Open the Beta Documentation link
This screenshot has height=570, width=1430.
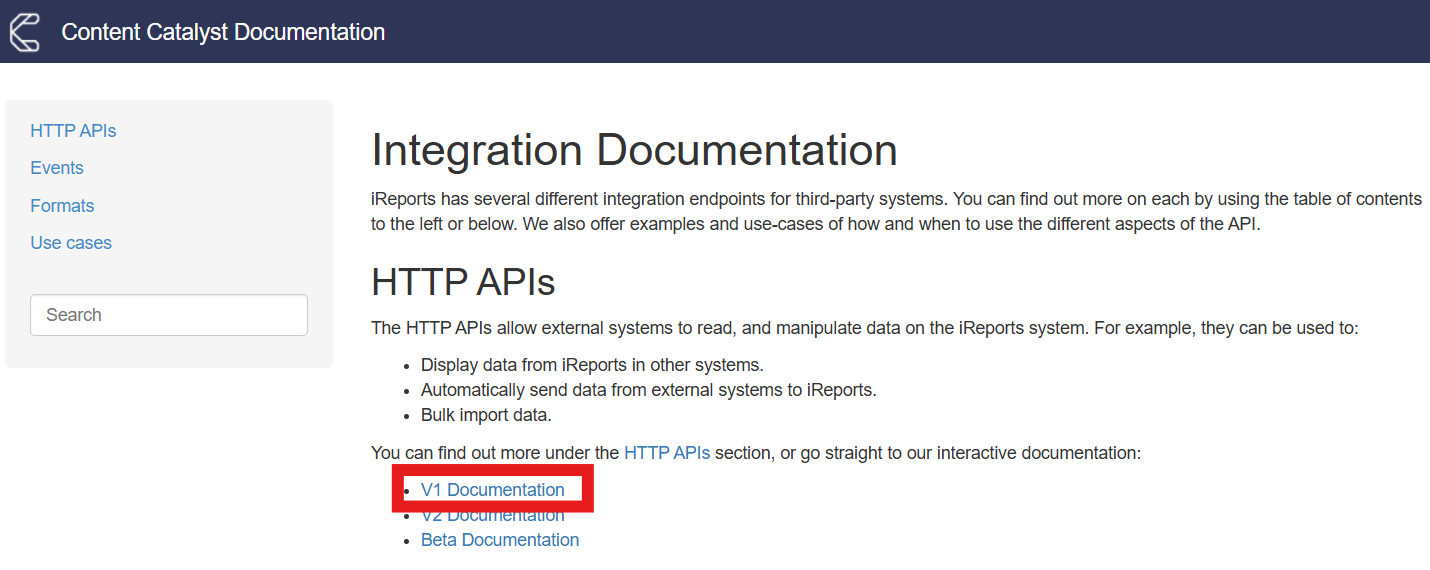(x=500, y=540)
